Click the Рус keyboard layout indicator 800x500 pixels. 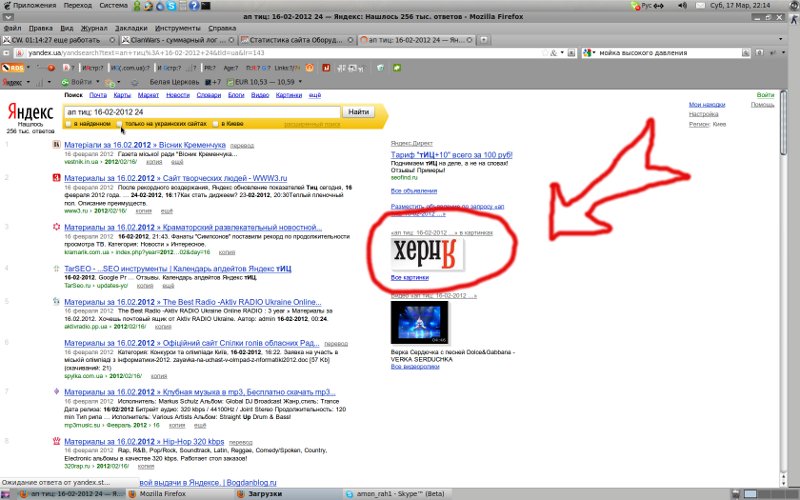[646, 6]
